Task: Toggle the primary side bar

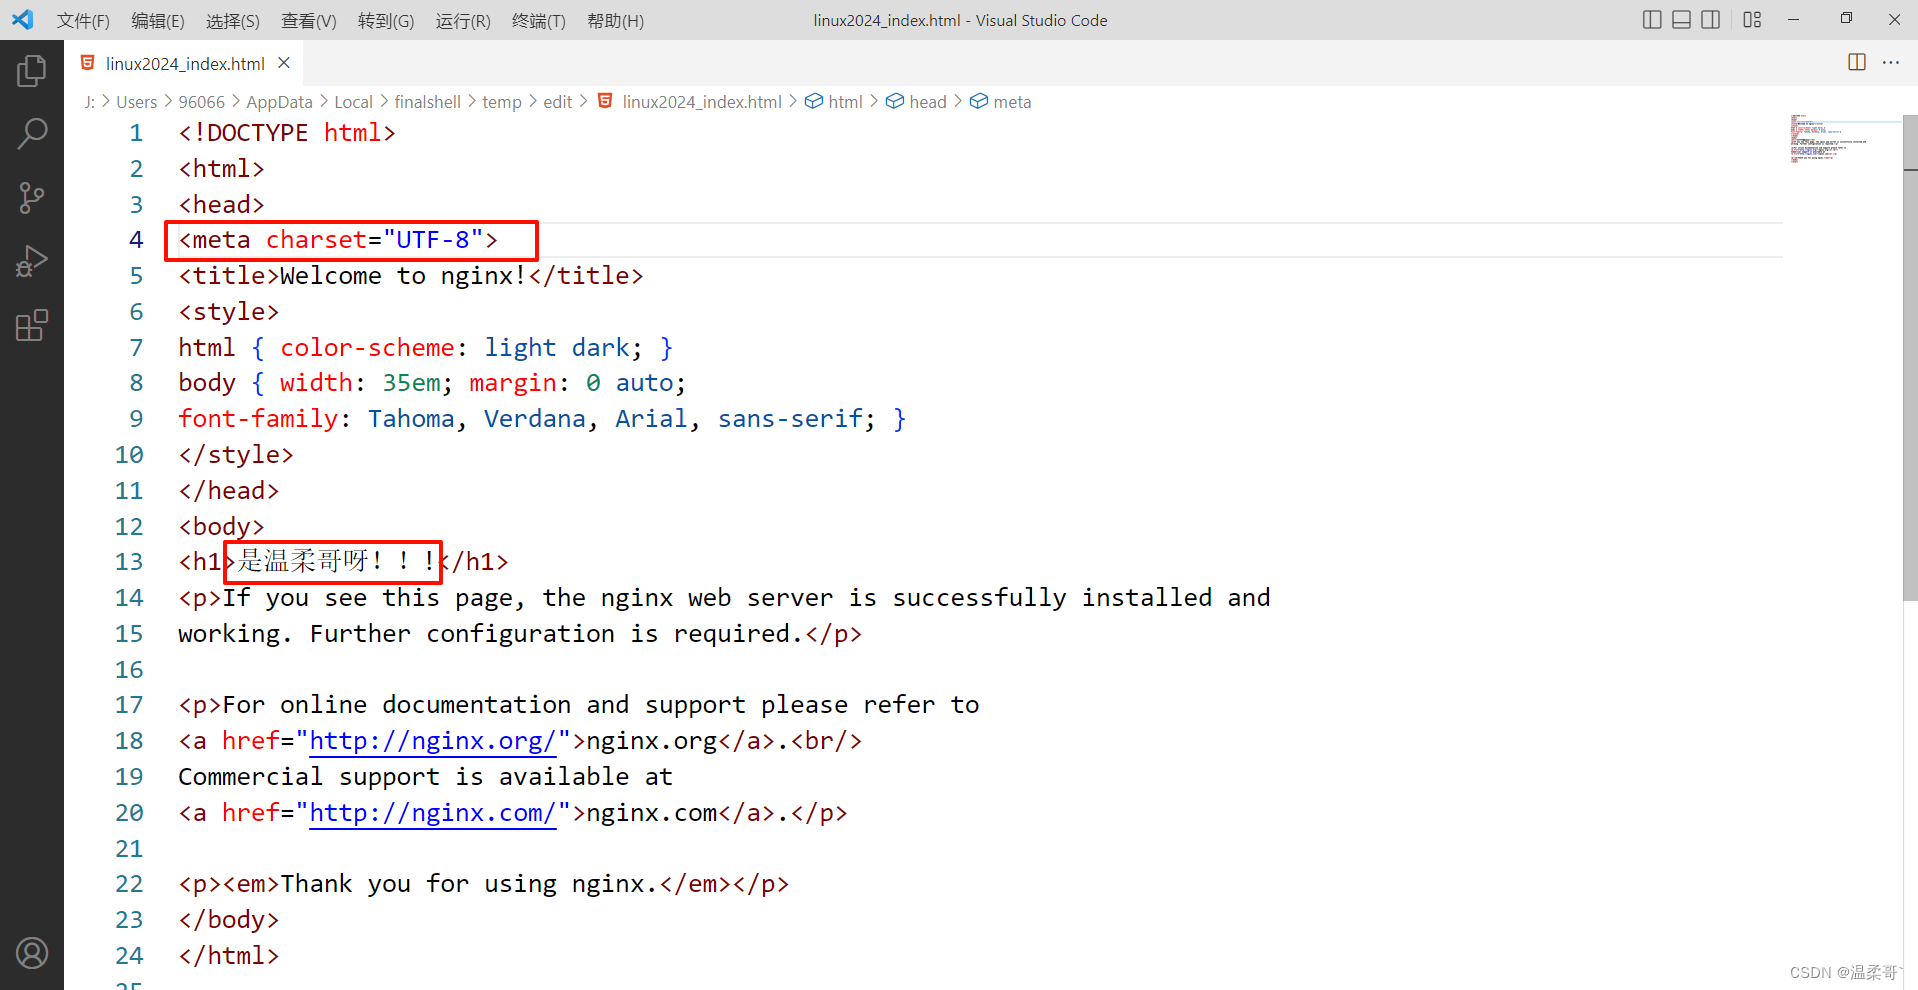Action: pyautogui.click(x=1652, y=19)
